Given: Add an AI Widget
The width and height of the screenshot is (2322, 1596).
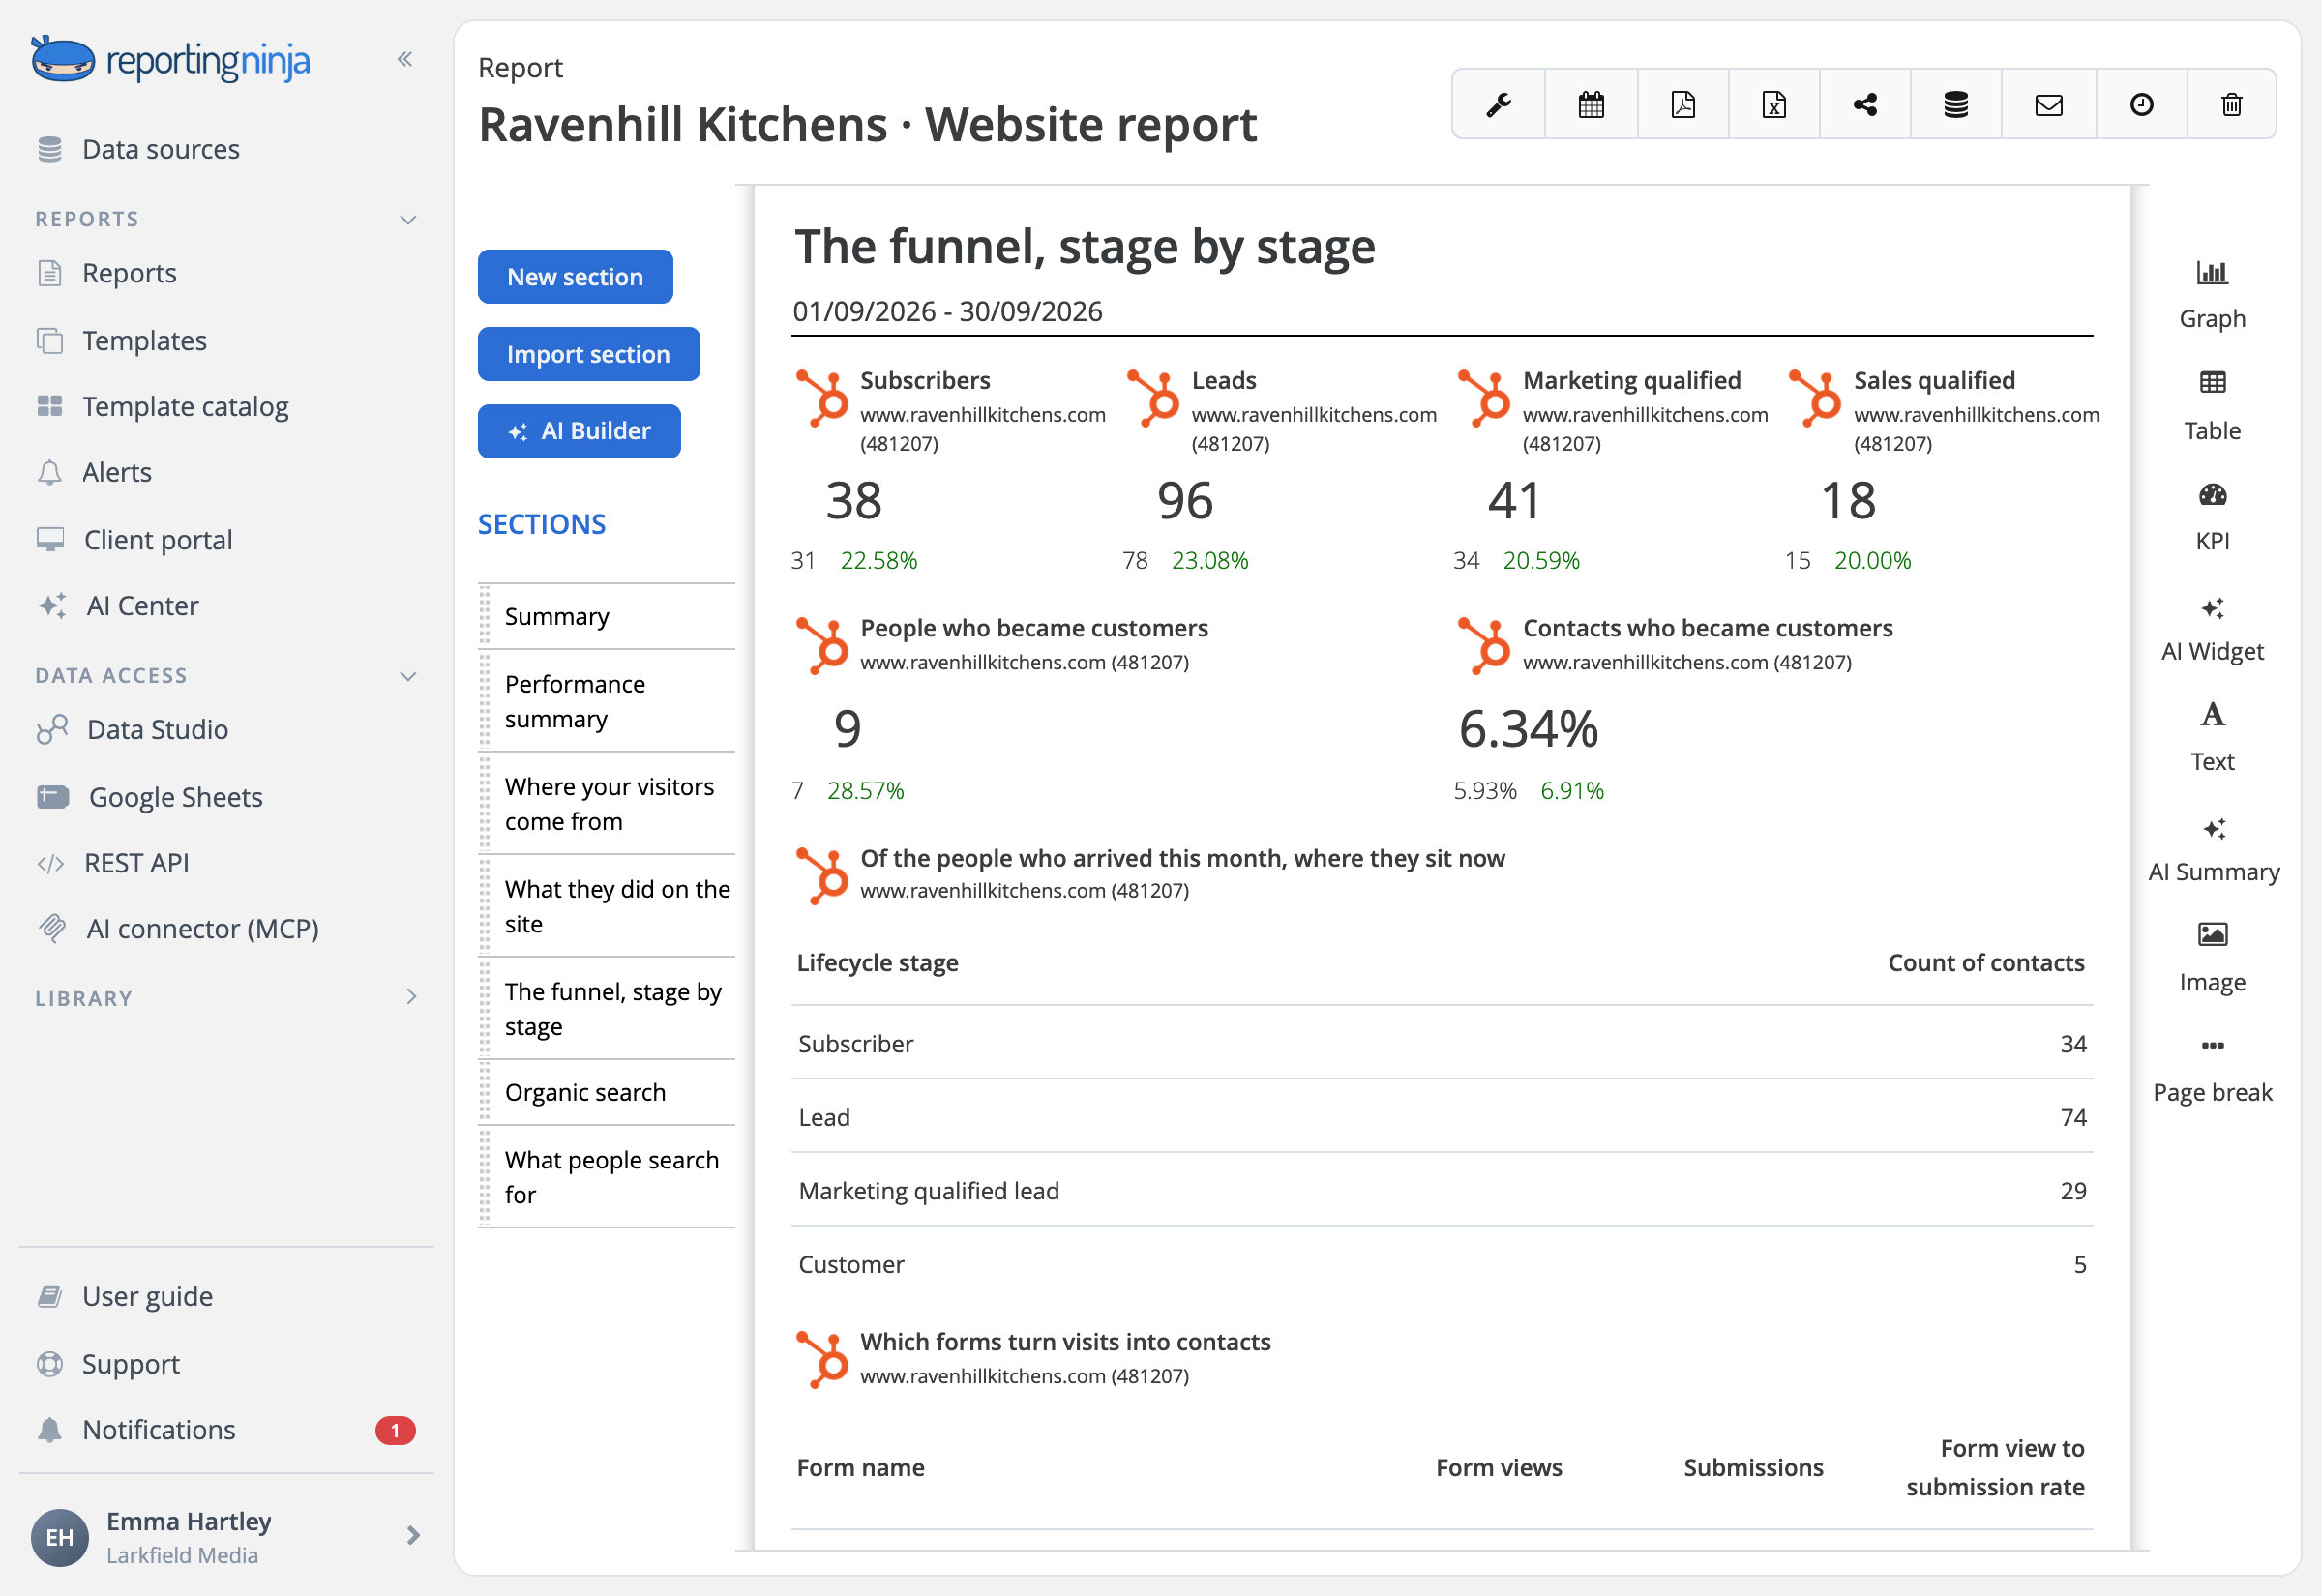Looking at the screenshot, I should (2212, 628).
